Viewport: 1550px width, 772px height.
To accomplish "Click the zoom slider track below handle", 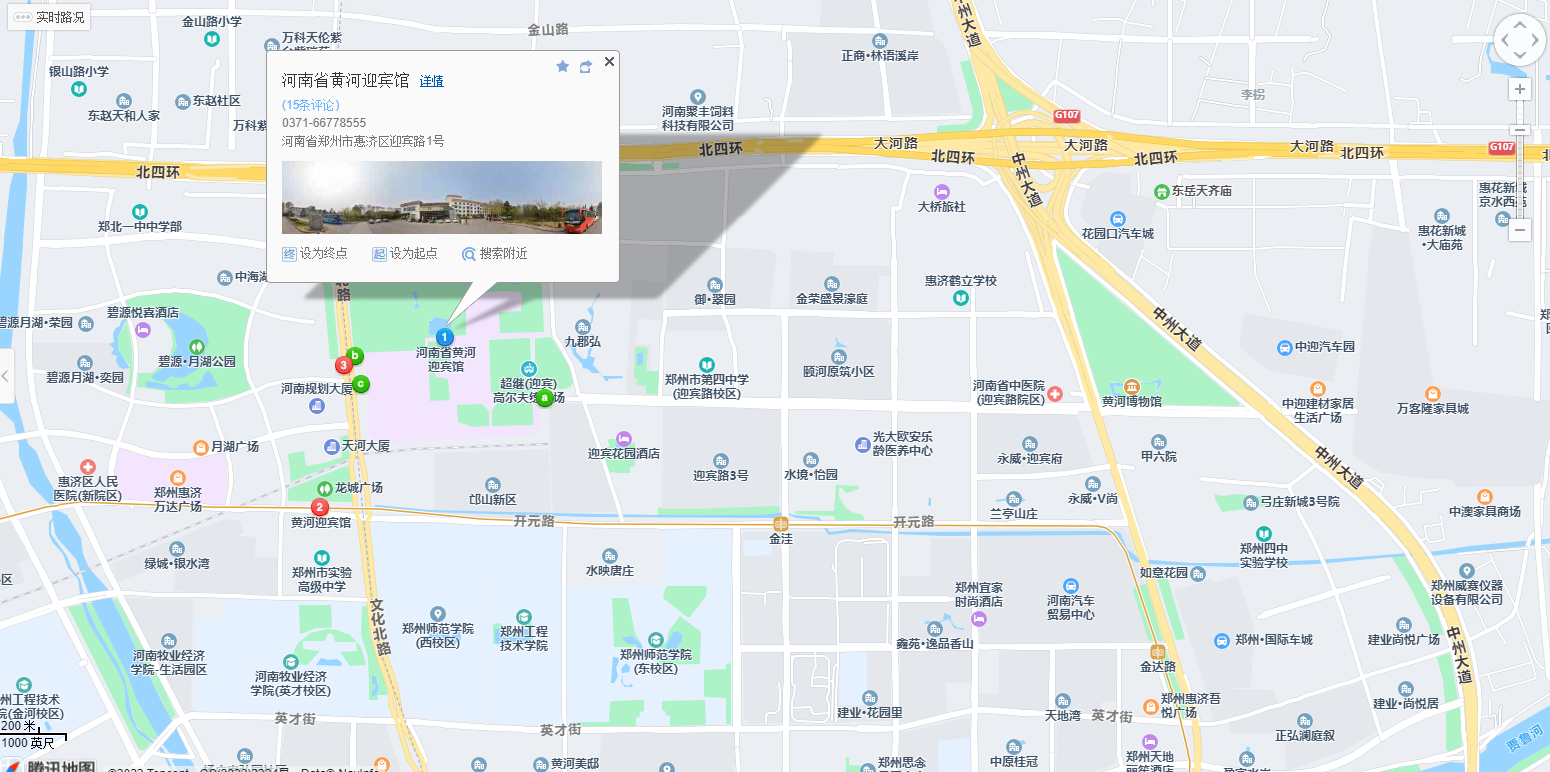I will pos(1520,176).
